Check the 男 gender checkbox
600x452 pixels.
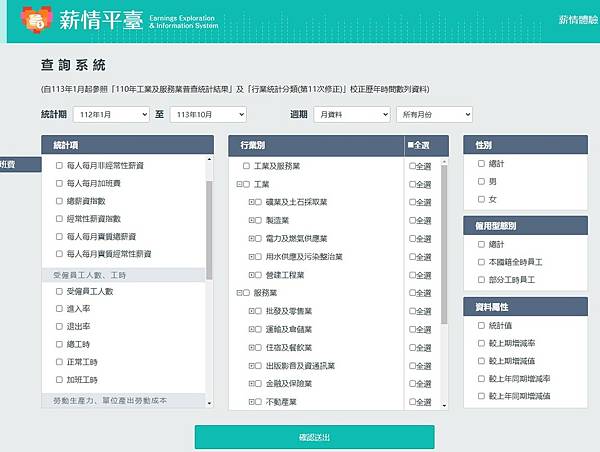tap(481, 181)
